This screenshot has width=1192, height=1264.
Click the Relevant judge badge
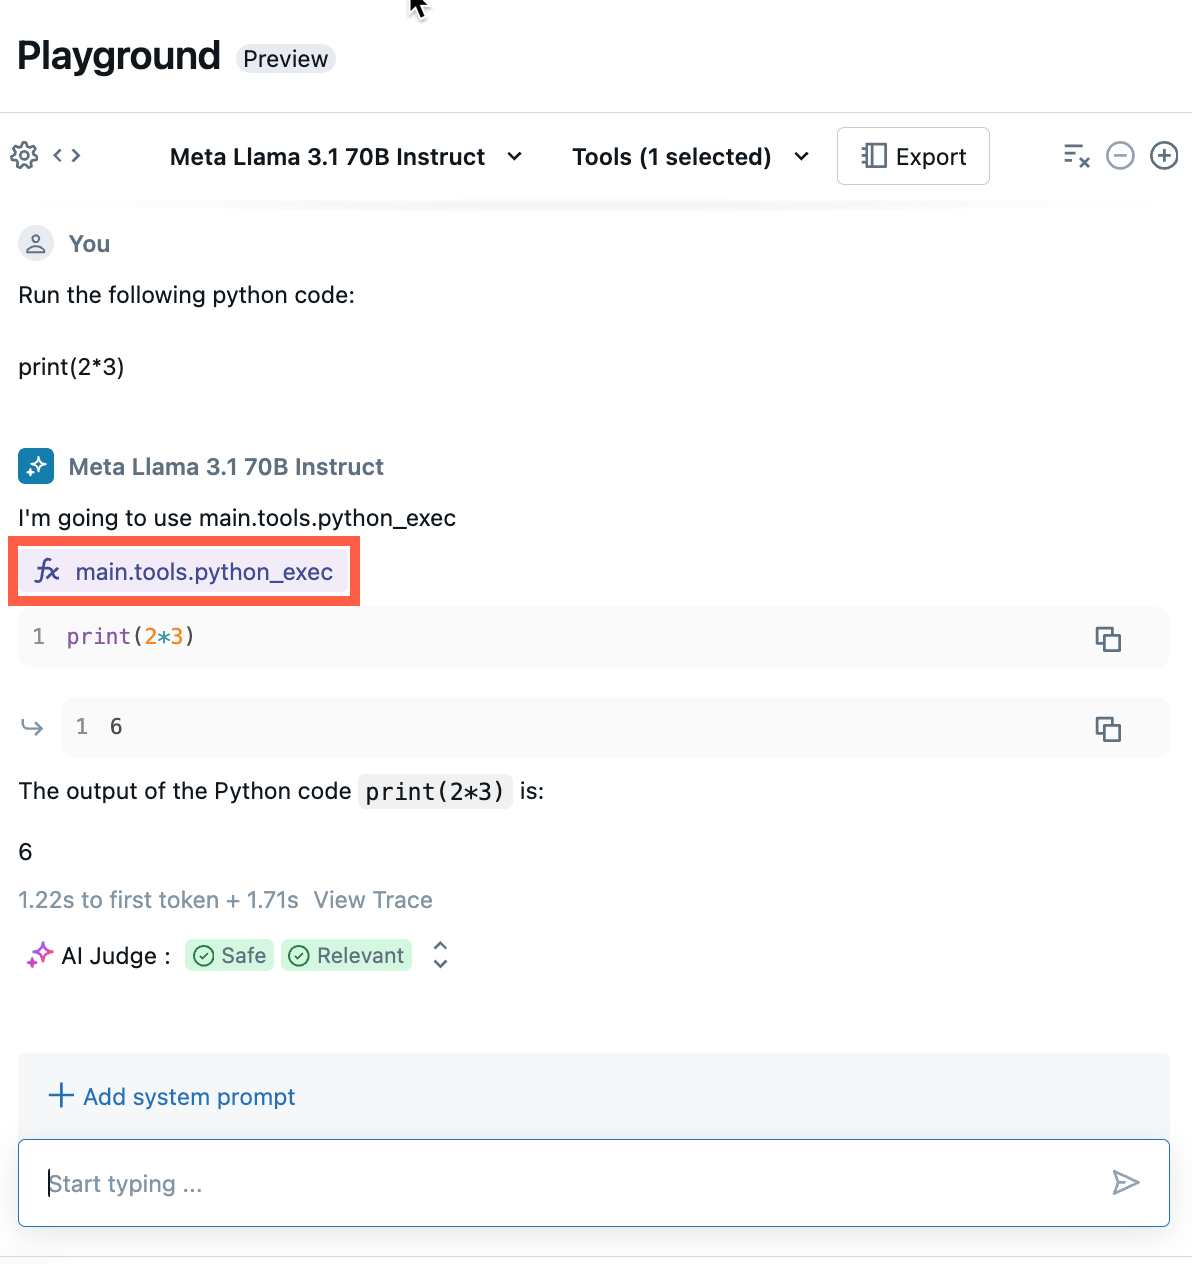click(x=347, y=956)
